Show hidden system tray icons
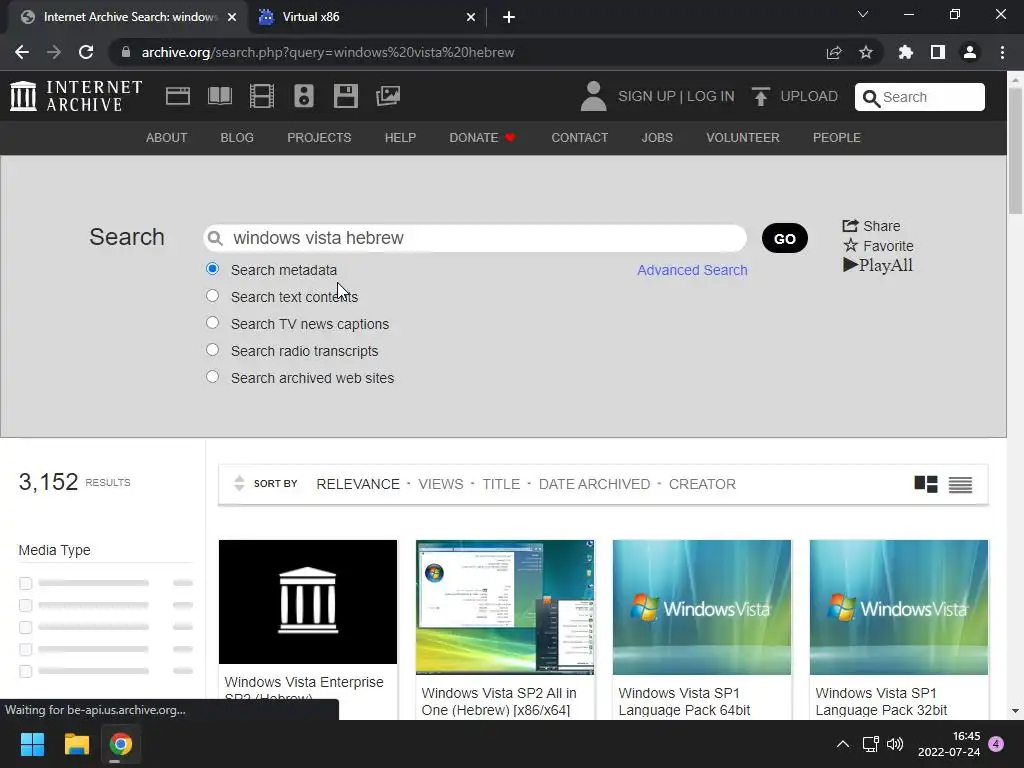The width and height of the screenshot is (1024, 768). click(x=843, y=744)
